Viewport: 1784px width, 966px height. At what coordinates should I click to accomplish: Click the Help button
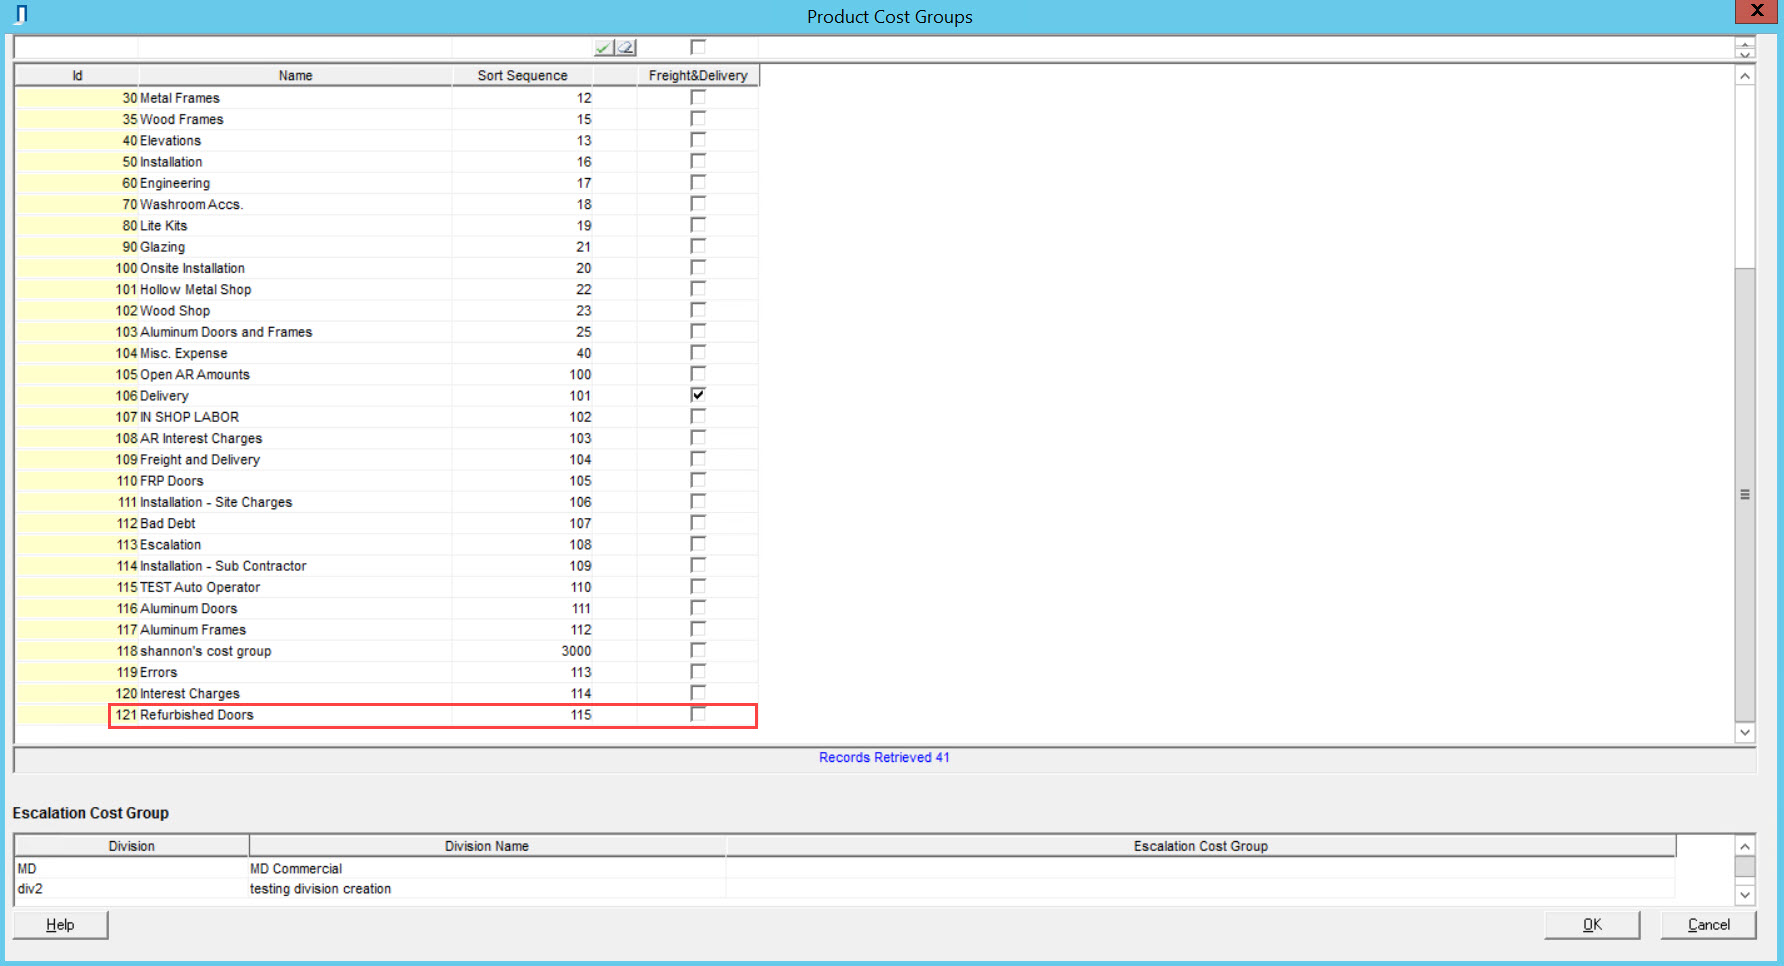click(60, 925)
